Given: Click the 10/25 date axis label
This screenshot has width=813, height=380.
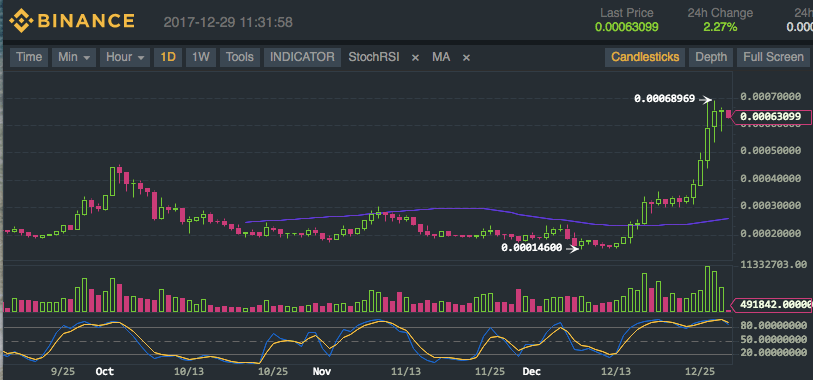Looking at the screenshot, I should pos(273,372).
